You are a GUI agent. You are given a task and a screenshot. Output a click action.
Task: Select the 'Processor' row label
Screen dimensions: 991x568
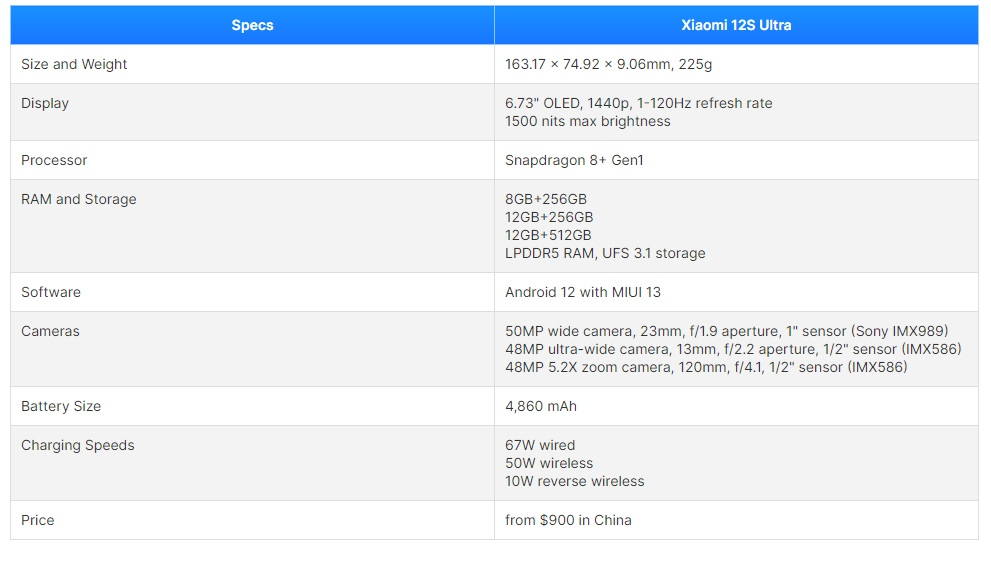pyautogui.click(x=54, y=160)
